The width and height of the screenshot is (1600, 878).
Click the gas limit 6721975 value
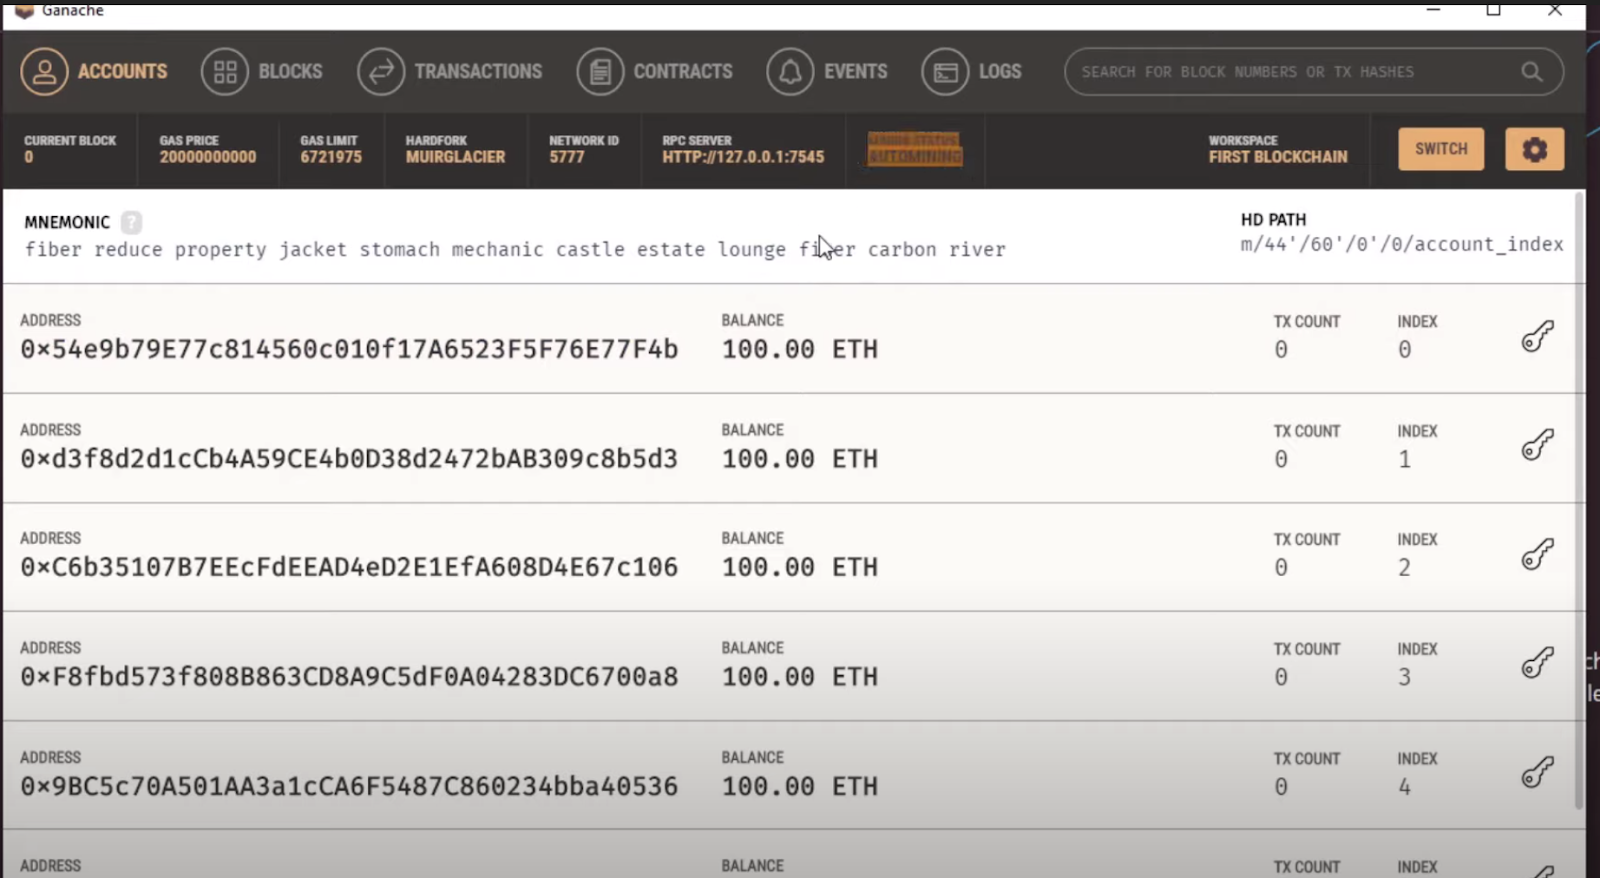(331, 157)
